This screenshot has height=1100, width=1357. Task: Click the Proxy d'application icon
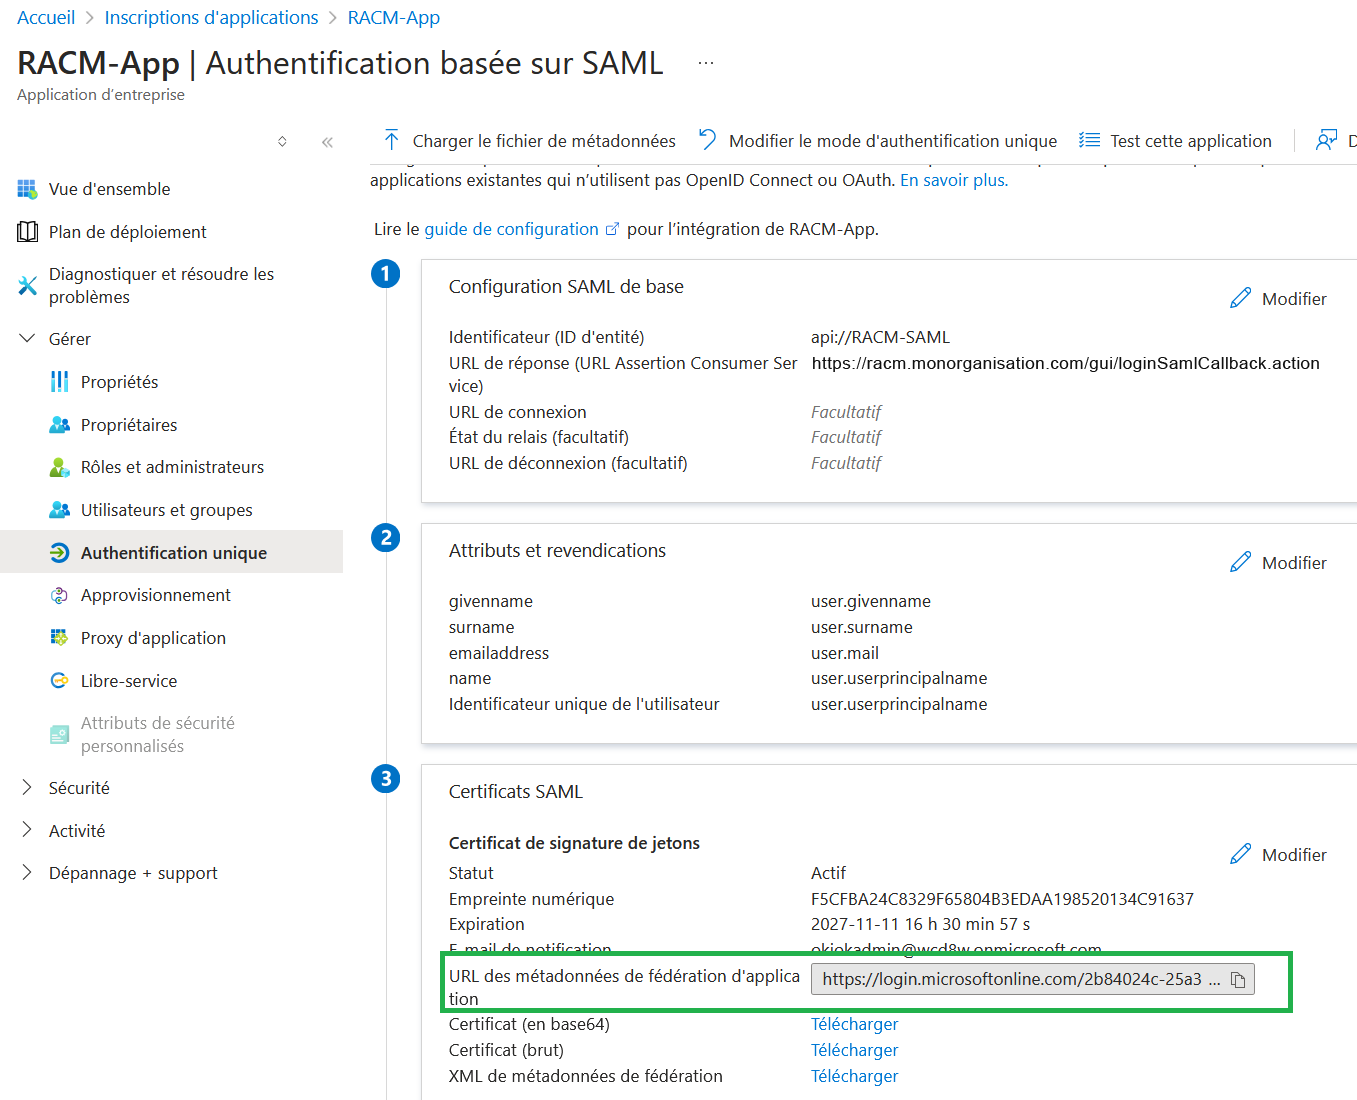point(60,638)
